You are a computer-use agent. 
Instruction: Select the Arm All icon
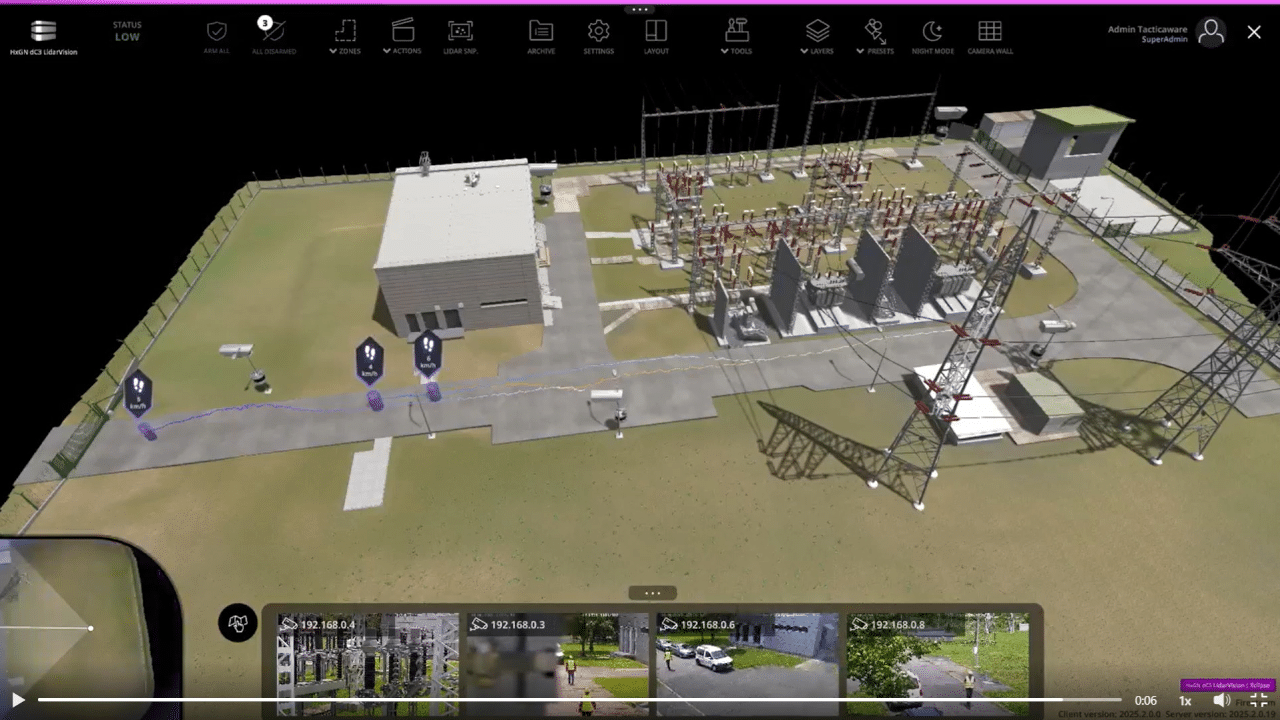(216, 33)
